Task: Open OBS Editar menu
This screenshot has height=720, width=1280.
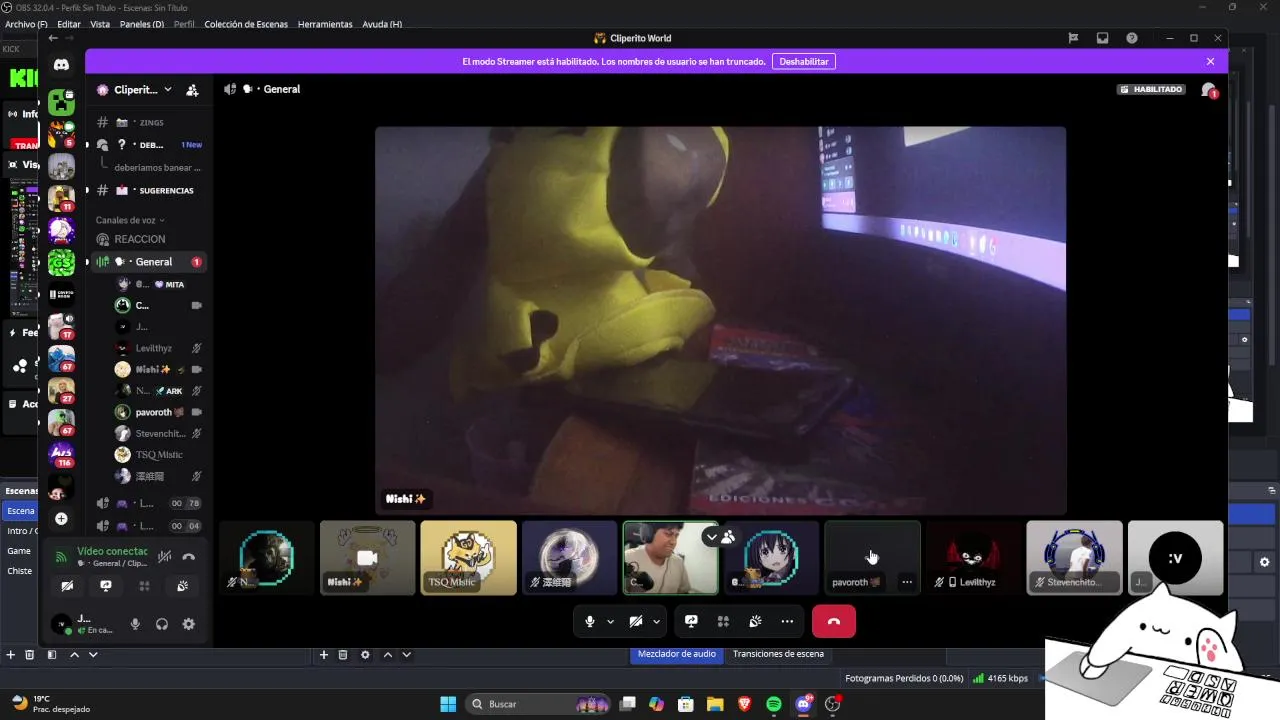Action: tap(69, 24)
